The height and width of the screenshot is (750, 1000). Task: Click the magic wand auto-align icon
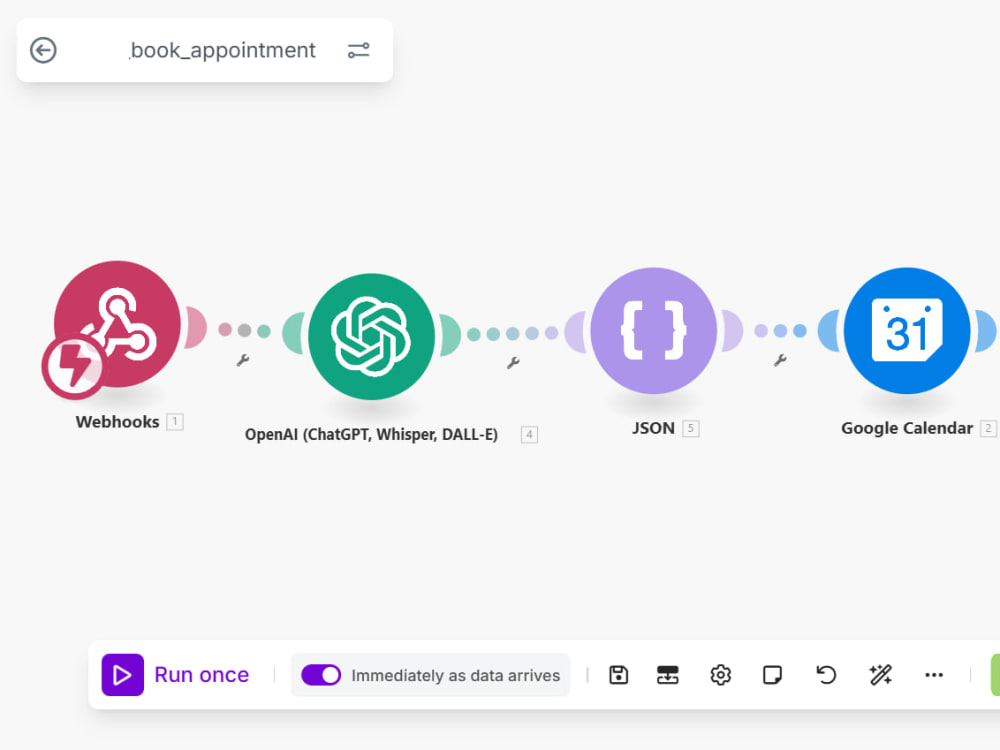point(880,675)
